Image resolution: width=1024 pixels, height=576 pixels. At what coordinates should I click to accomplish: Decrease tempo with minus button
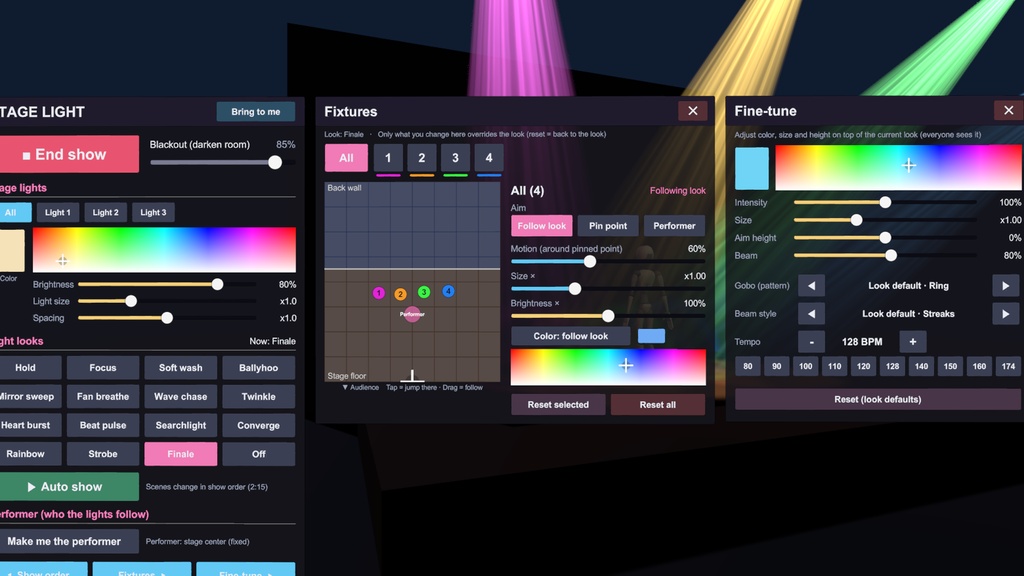coord(811,342)
